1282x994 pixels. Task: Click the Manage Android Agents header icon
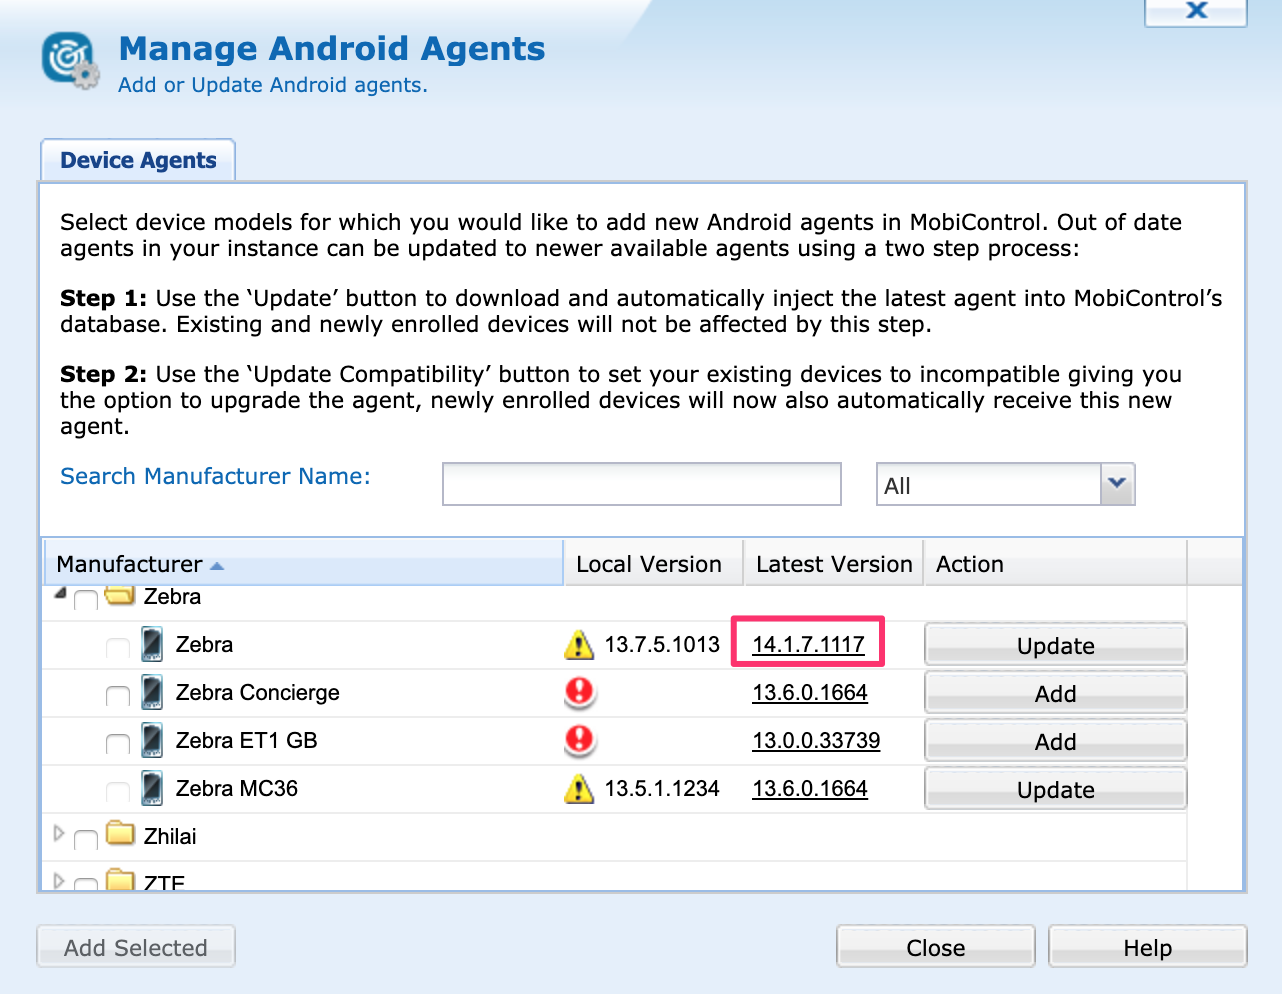[70, 60]
